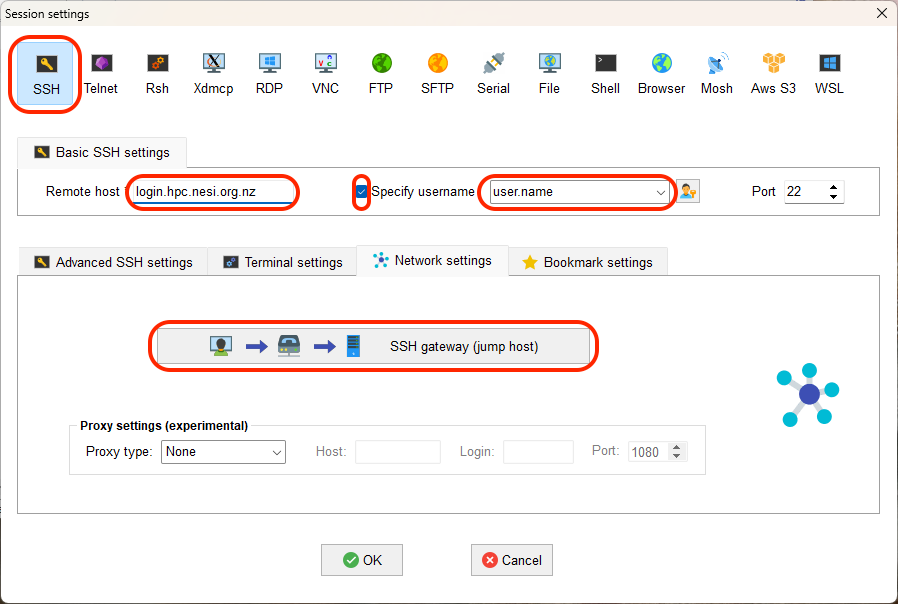Open the Terminal settings tab
This screenshot has width=898, height=604.
click(x=282, y=262)
